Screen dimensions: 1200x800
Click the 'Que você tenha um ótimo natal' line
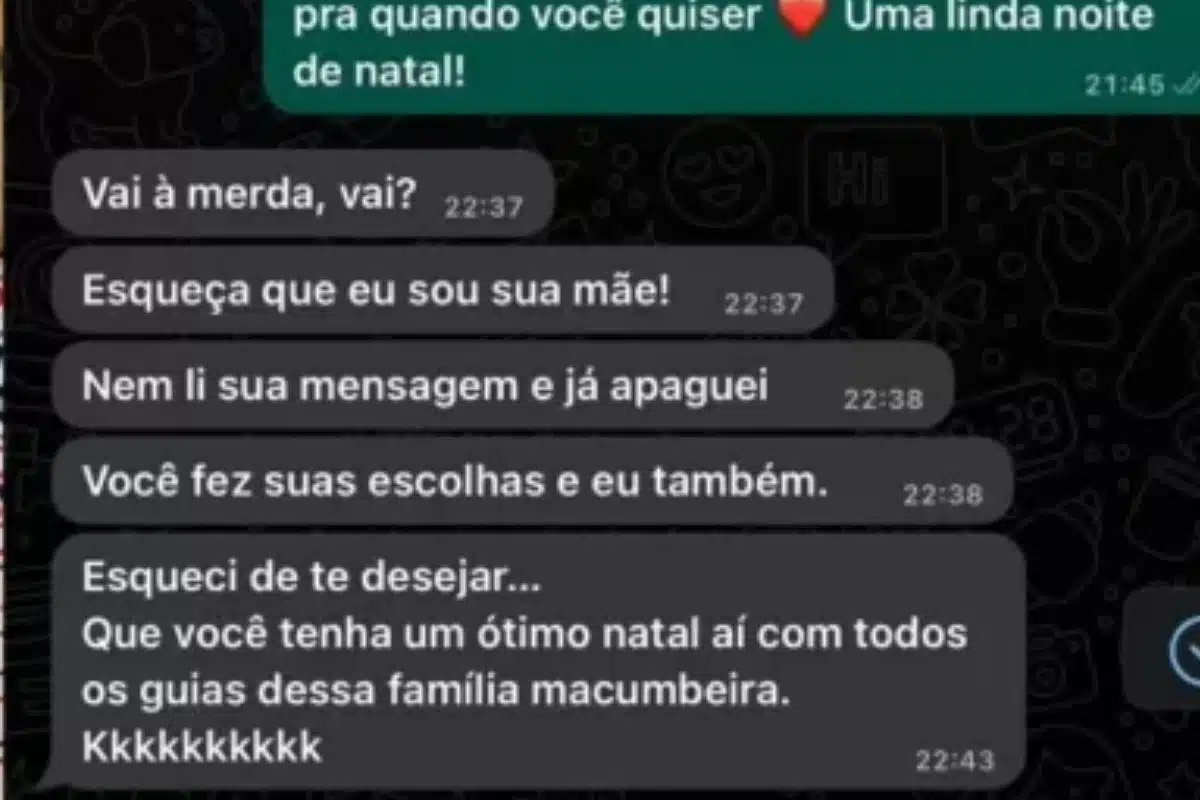point(388,634)
